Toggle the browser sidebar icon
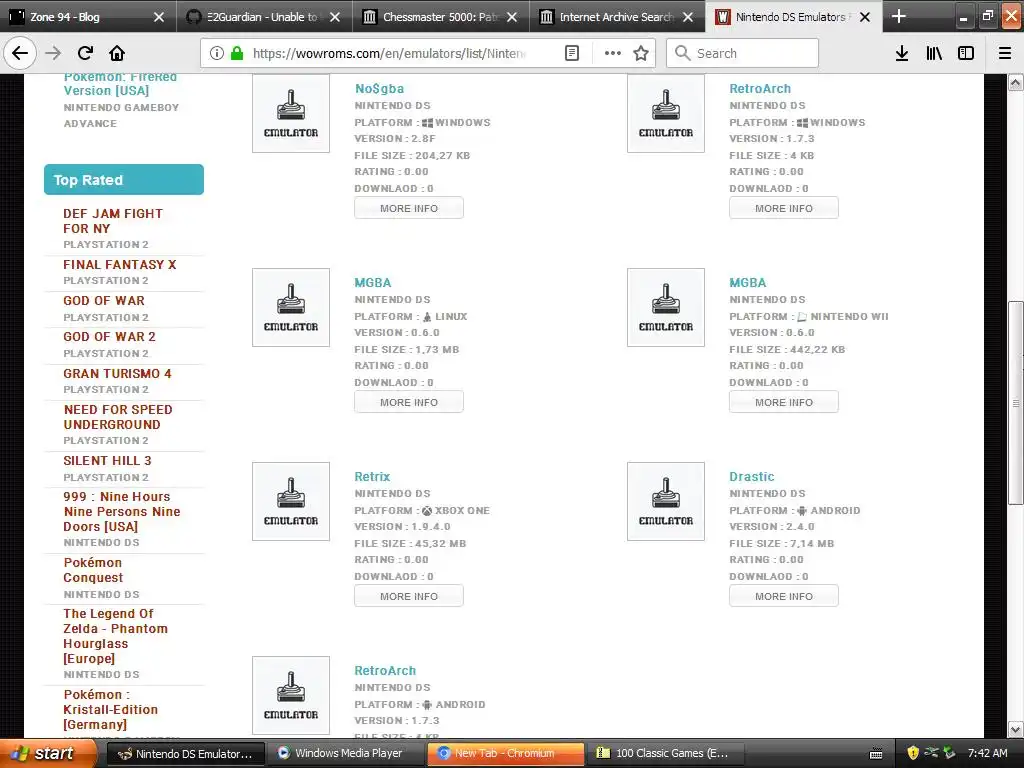This screenshot has height=768, width=1024. pyautogui.click(x=966, y=53)
